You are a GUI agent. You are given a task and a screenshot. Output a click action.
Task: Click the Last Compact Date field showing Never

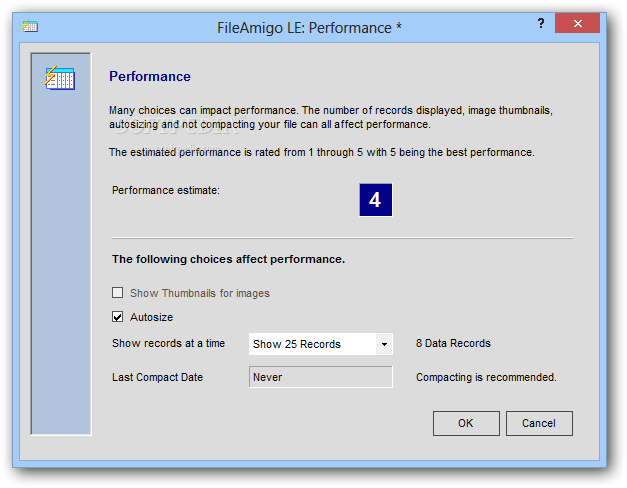click(321, 377)
